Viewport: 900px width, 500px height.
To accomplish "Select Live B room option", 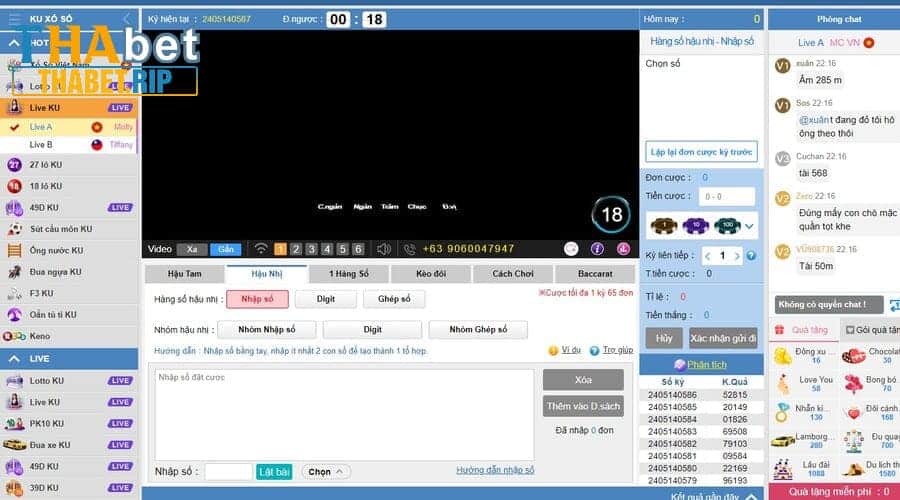I will coord(41,145).
